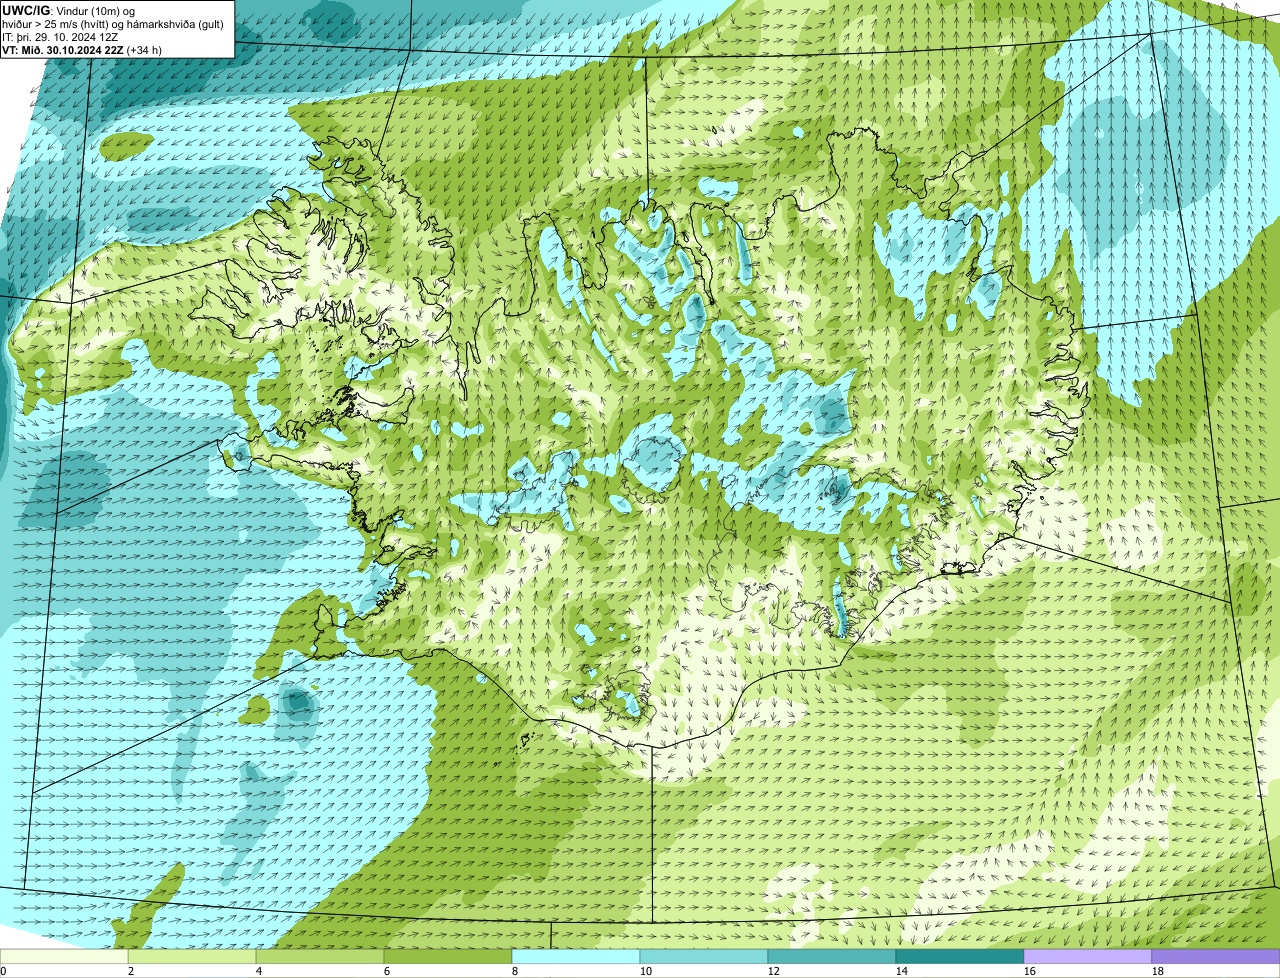The width and height of the screenshot is (1280, 978).
Task: Click the teal 12–14 m/s legend swatch
Action: (x=832, y=956)
